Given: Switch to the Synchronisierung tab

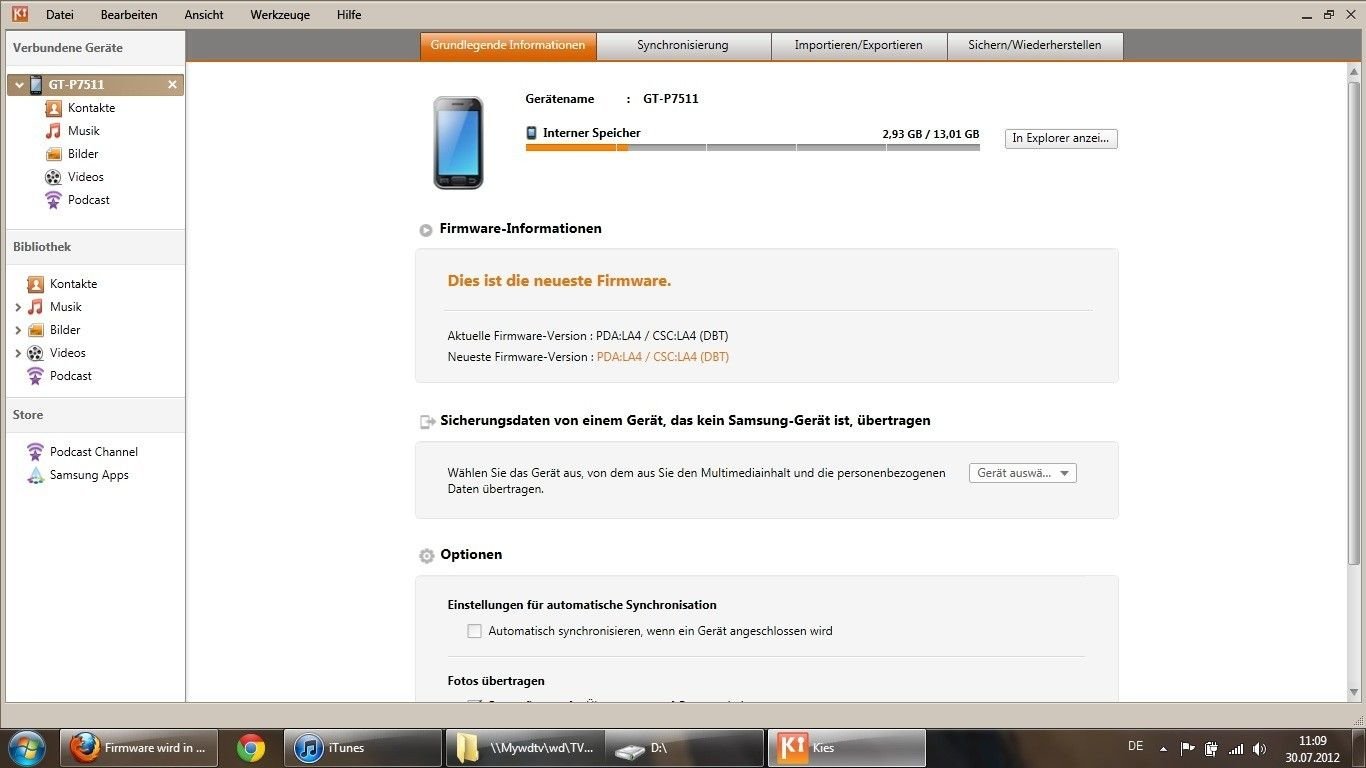Looking at the screenshot, I should tap(683, 45).
